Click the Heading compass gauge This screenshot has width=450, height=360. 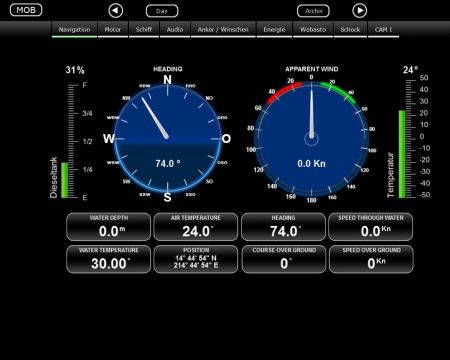tap(167, 138)
